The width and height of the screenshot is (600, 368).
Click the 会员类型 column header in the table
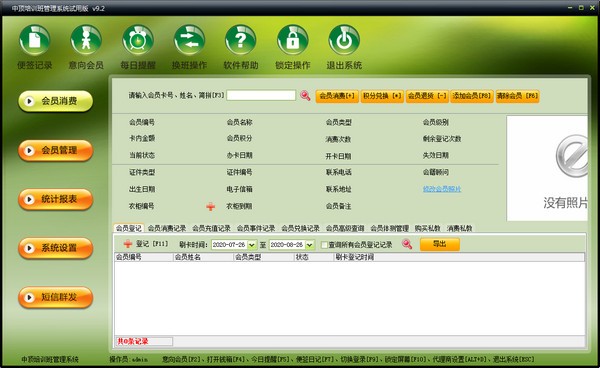tap(264, 257)
